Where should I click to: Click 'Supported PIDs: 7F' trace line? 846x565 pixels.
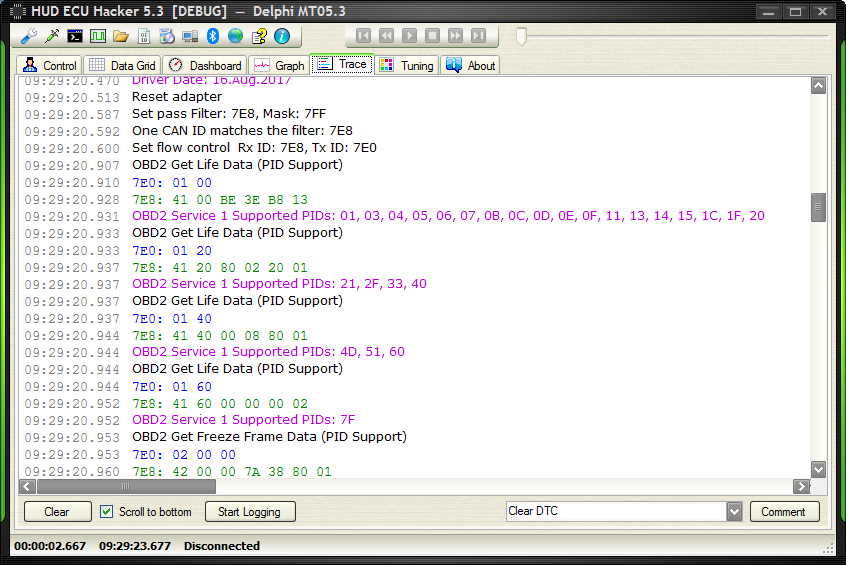(244, 420)
